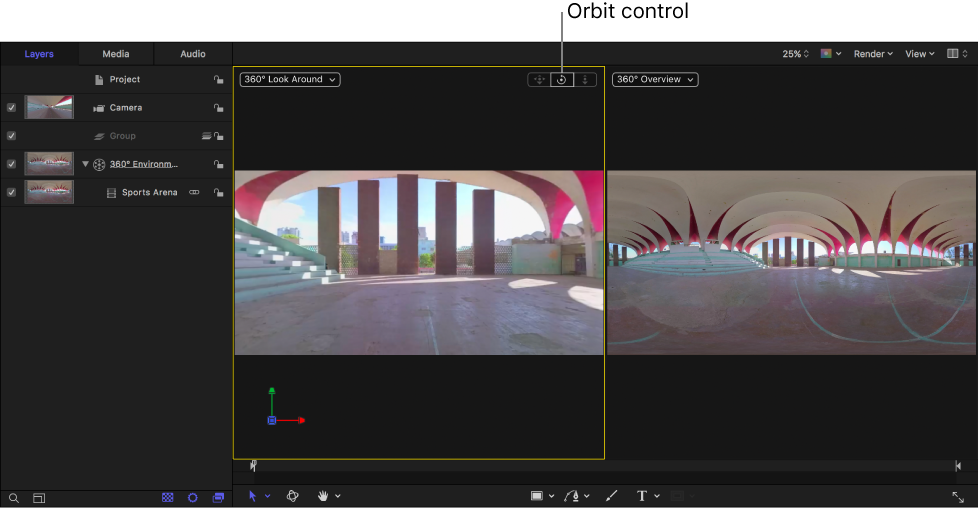Click the lock icon on Group row
The height and width of the screenshot is (508, 978).
click(218, 136)
